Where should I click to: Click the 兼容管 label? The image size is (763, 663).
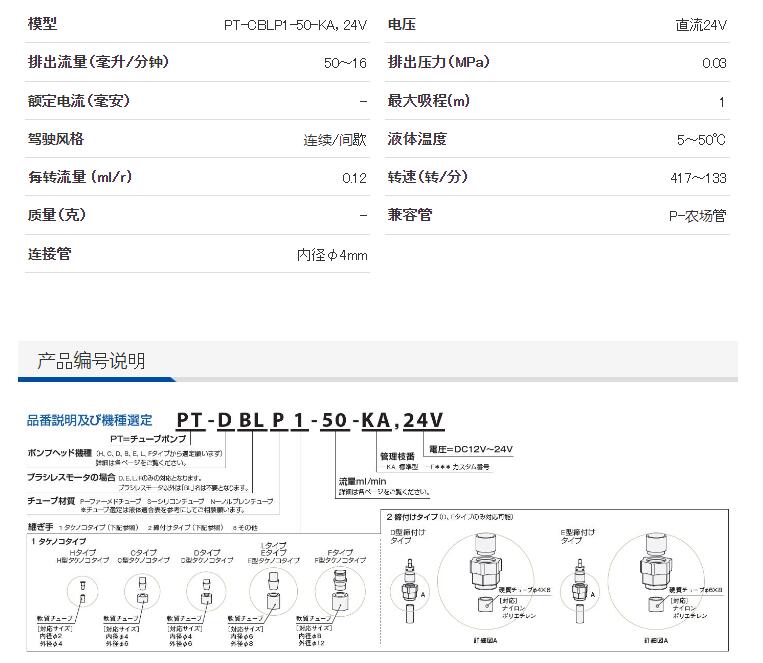tap(410, 215)
